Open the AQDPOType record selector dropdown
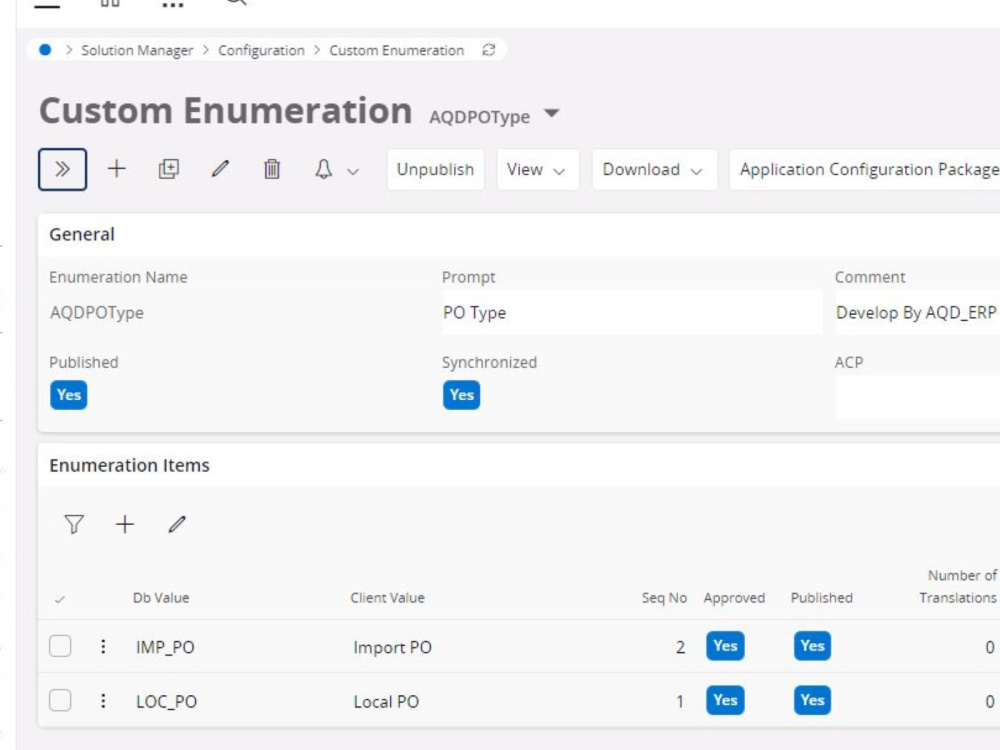Image resolution: width=1000 pixels, height=750 pixels. (x=552, y=114)
